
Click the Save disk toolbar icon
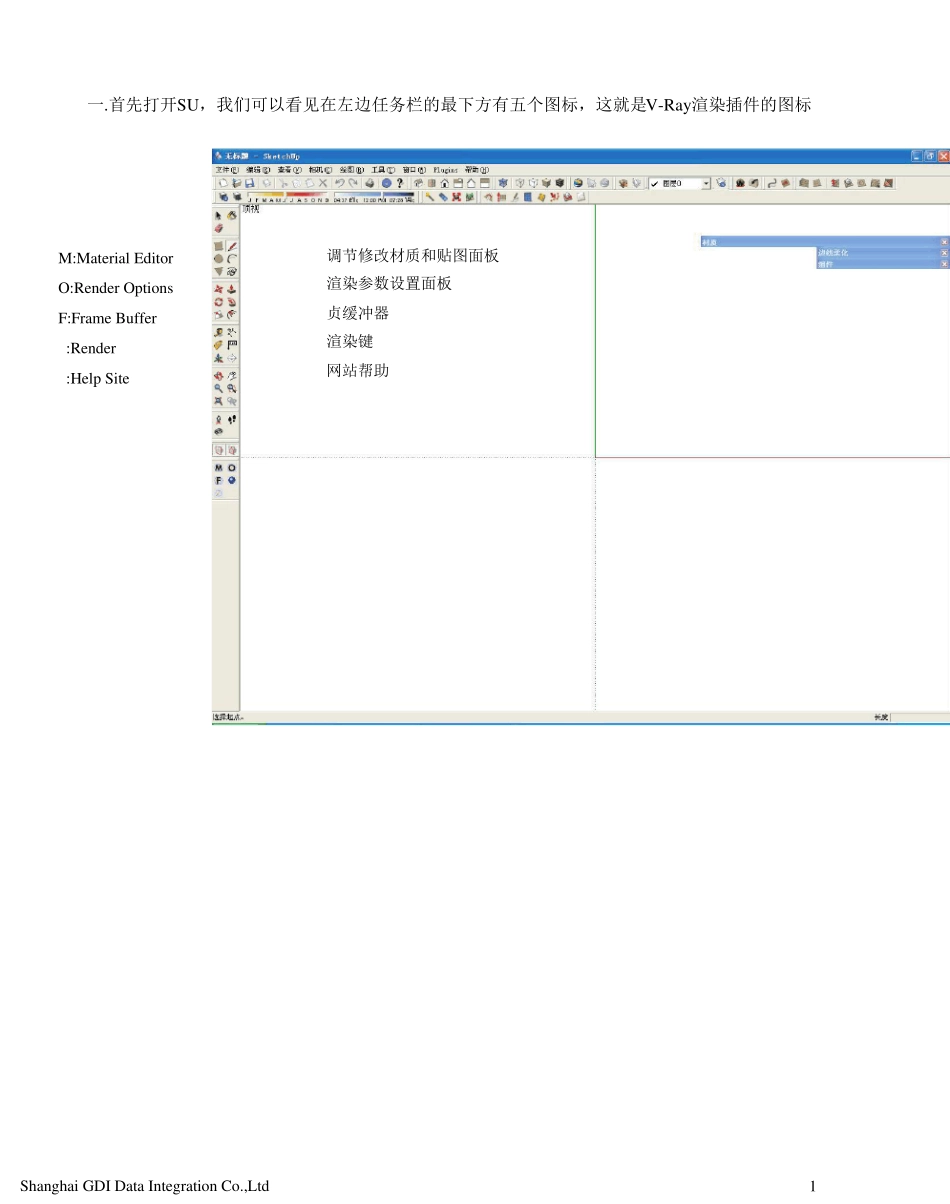click(249, 183)
